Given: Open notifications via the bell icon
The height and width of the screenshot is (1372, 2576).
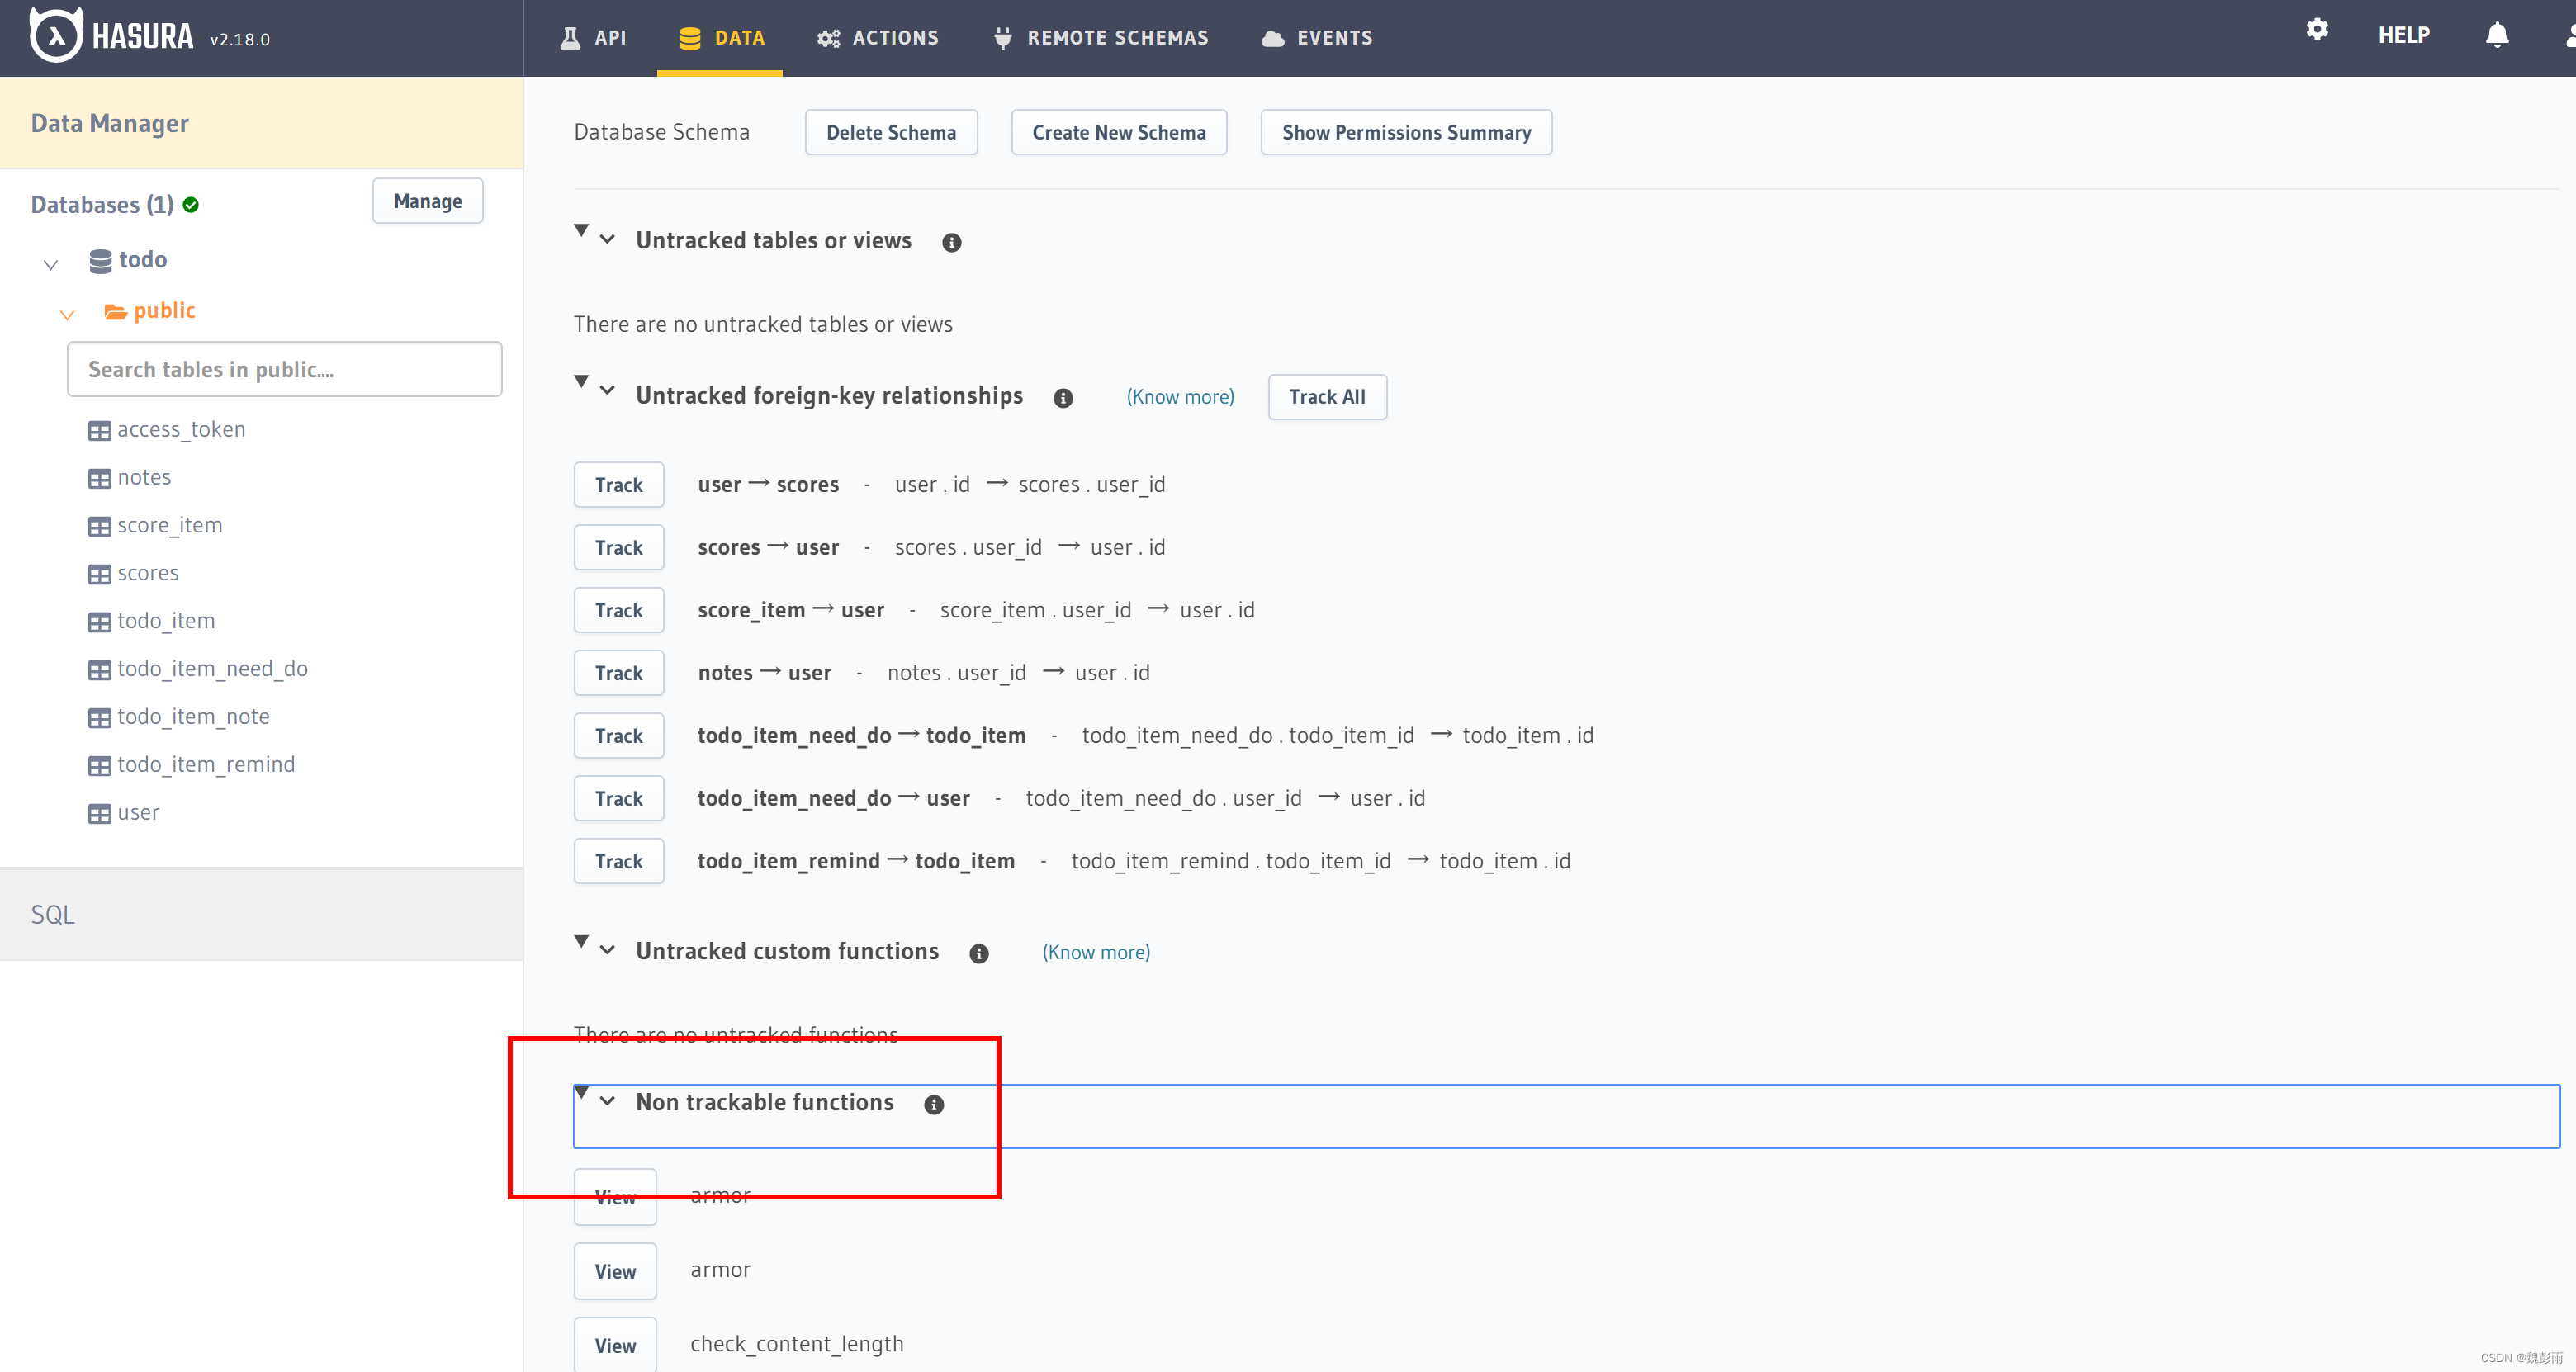Looking at the screenshot, I should pos(2496,36).
